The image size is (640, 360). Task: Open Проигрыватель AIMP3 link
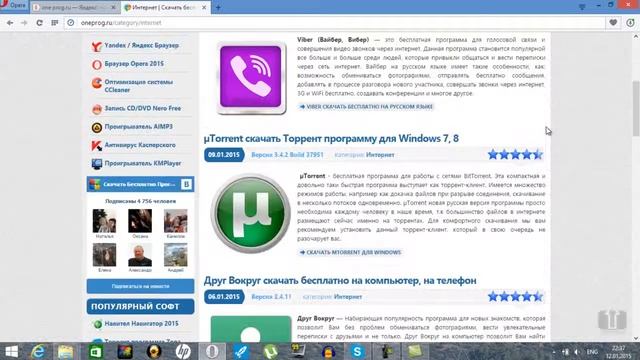(x=138, y=127)
